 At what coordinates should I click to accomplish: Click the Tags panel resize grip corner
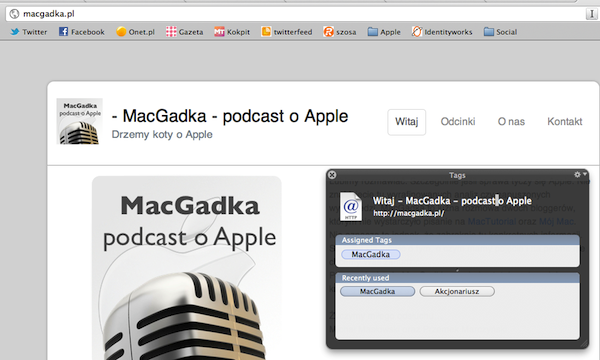[584, 344]
